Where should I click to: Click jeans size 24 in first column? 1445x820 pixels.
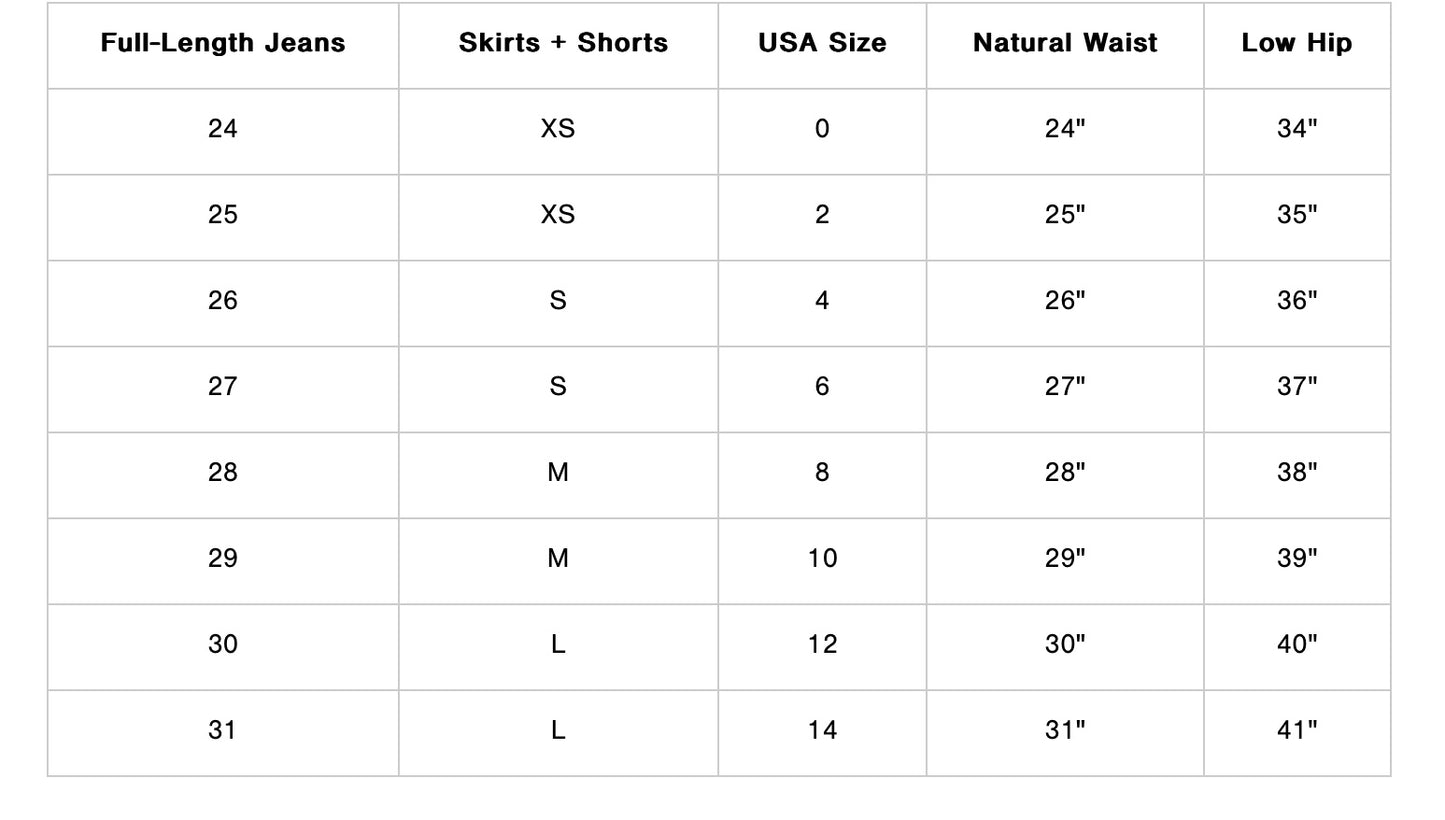pos(223,129)
